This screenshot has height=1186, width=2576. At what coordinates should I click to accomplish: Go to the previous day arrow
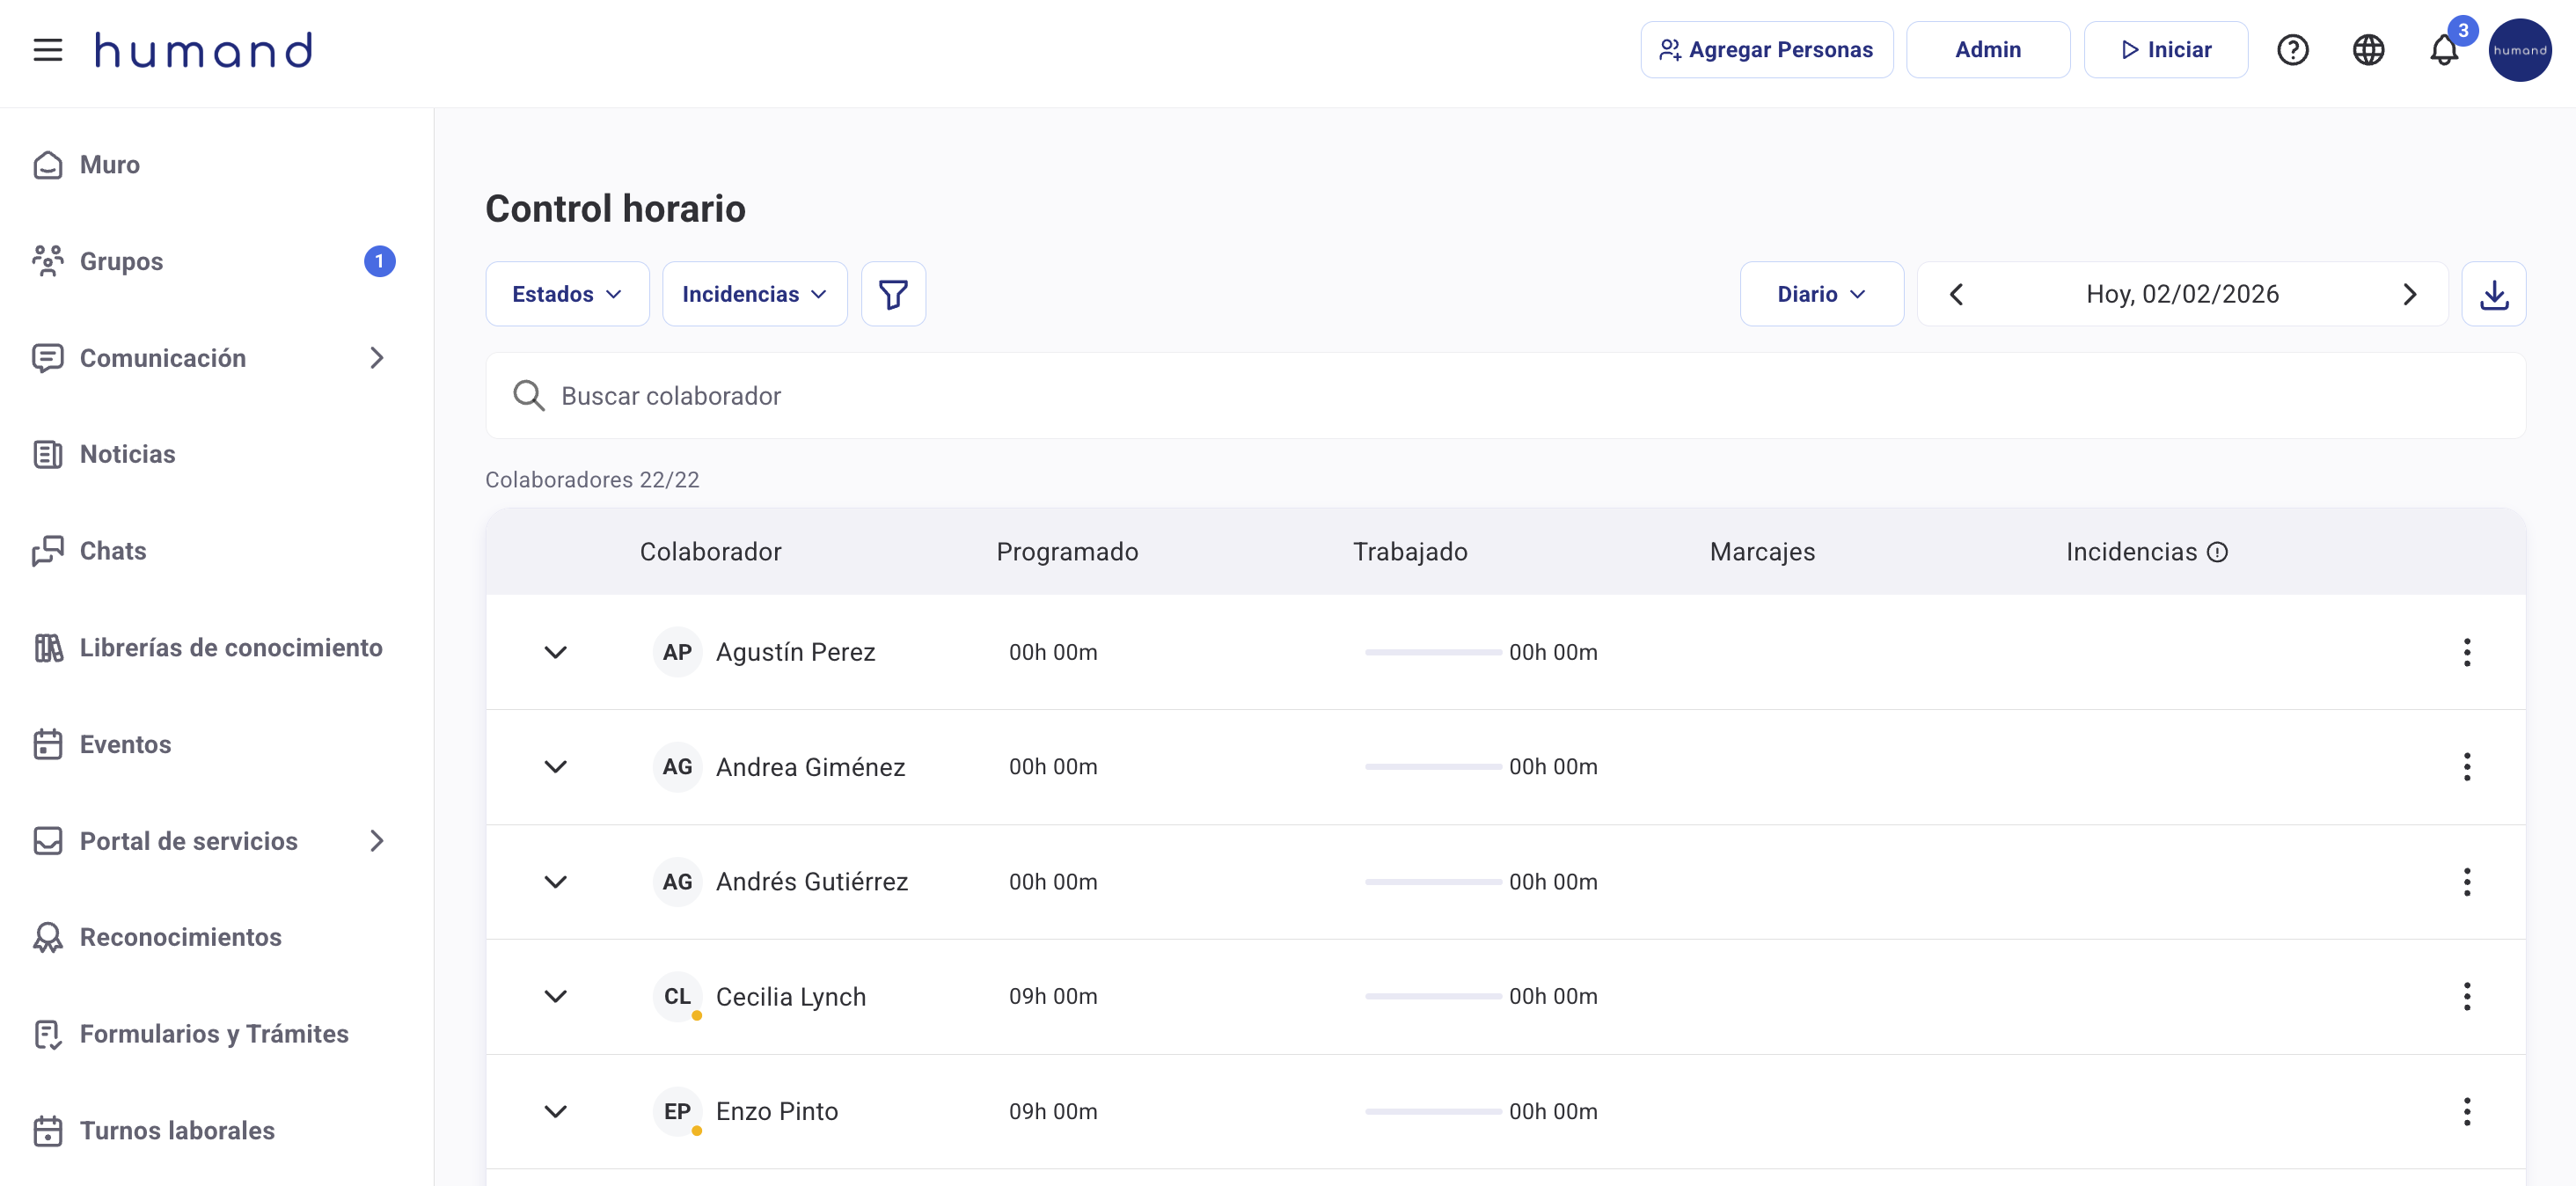1956,294
